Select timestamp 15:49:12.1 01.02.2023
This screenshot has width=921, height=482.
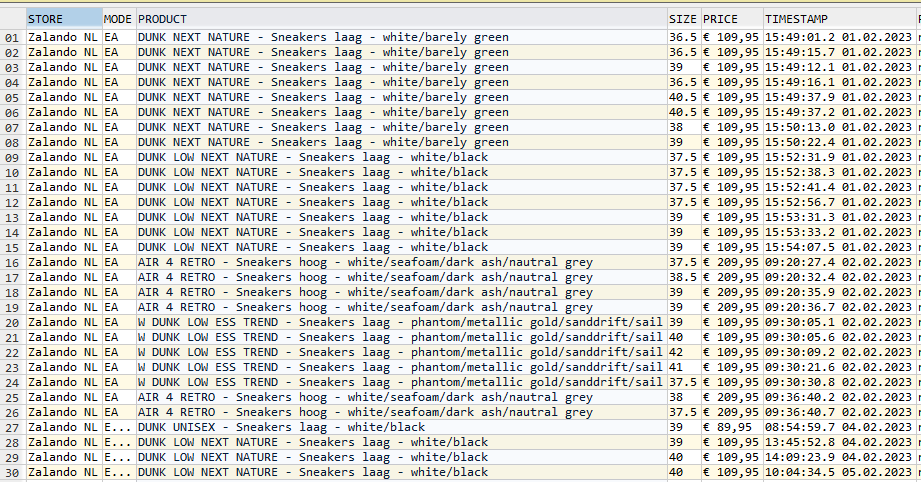[x=840, y=67]
